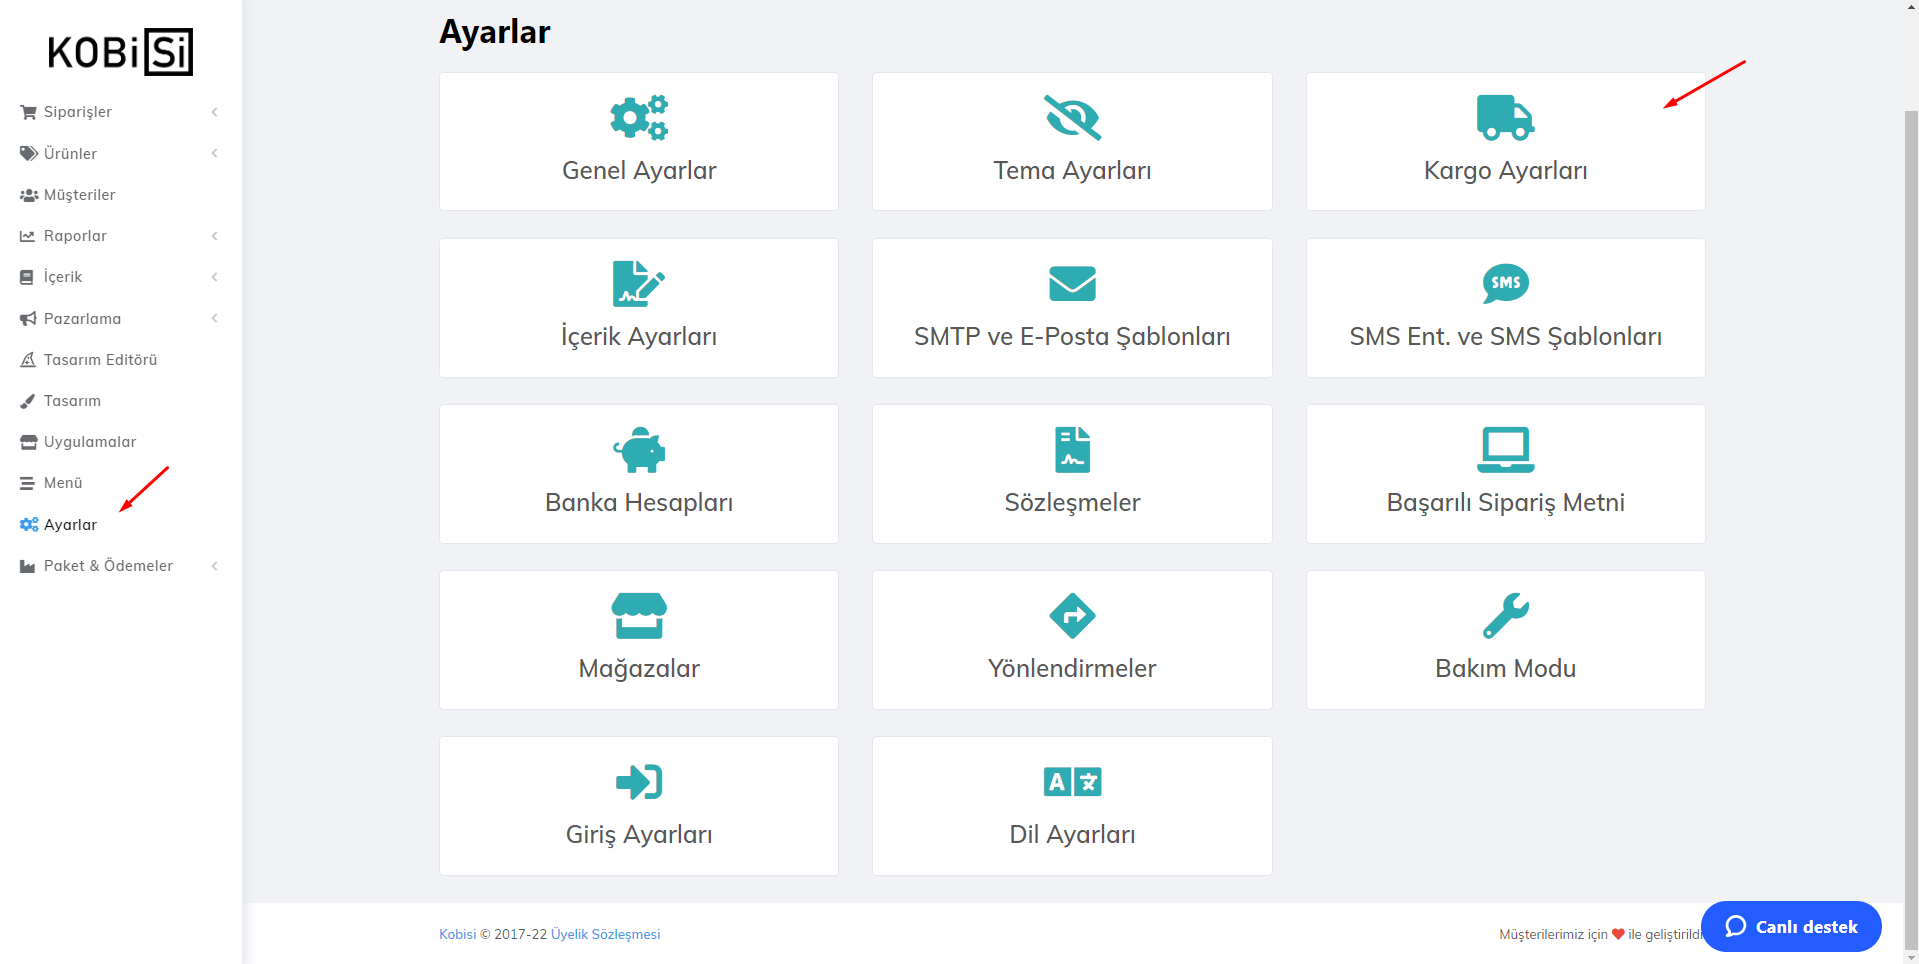Click the Kobisi logo
1919x964 pixels.
[120, 52]
